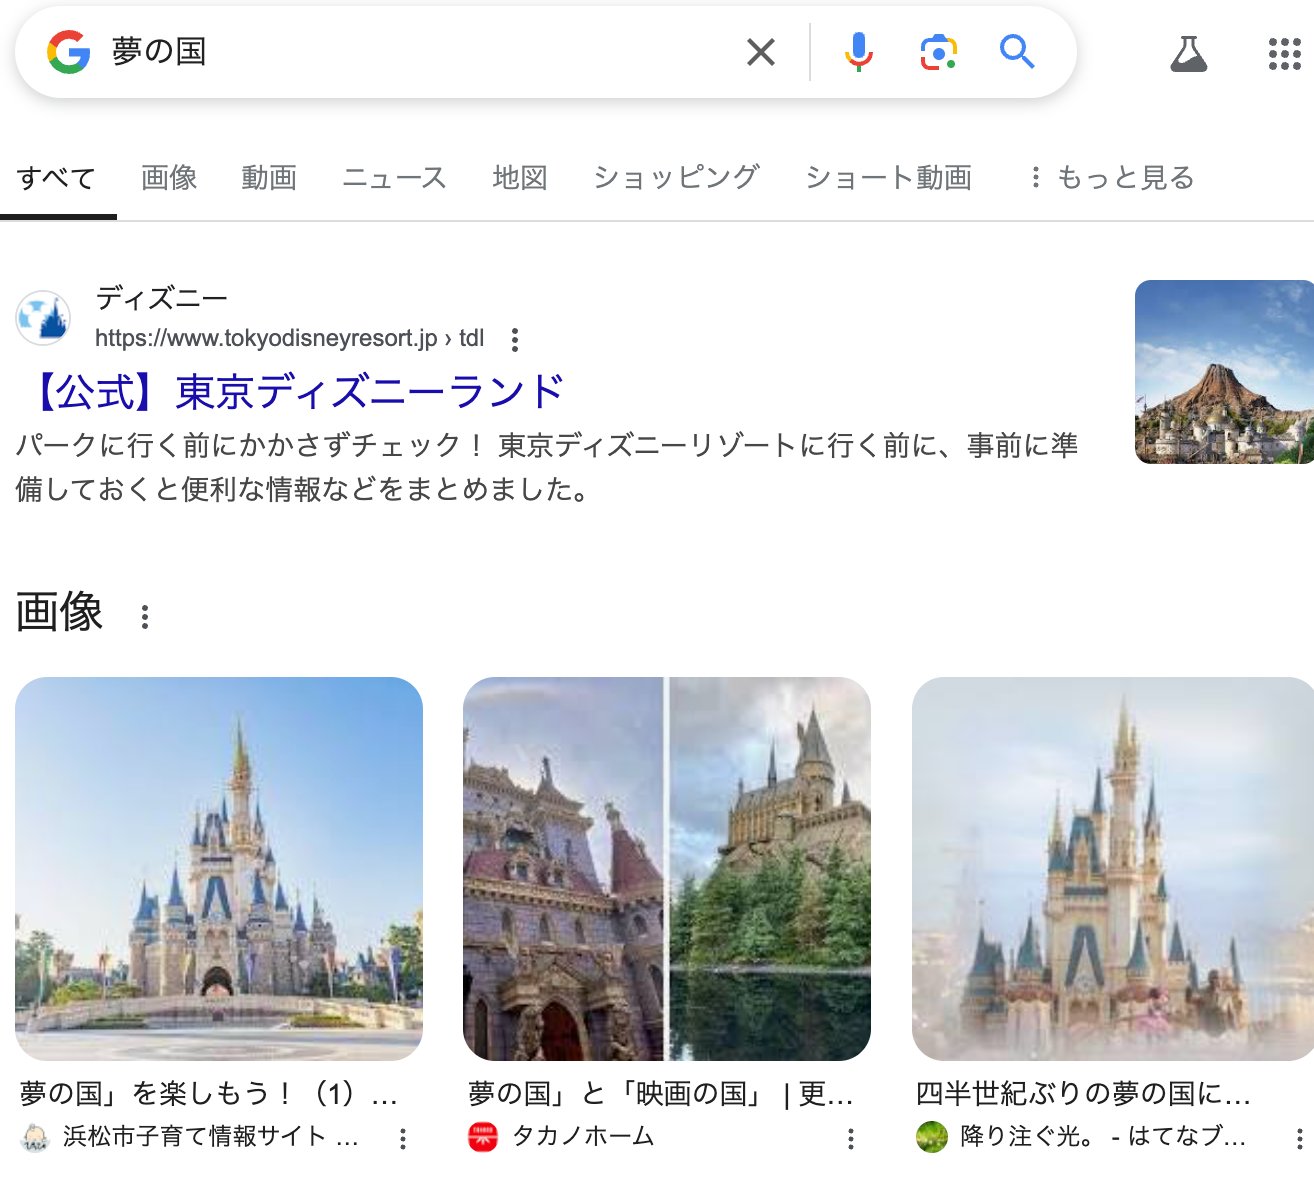
Task: Select the すべて tab
Action: click(57, 178)
